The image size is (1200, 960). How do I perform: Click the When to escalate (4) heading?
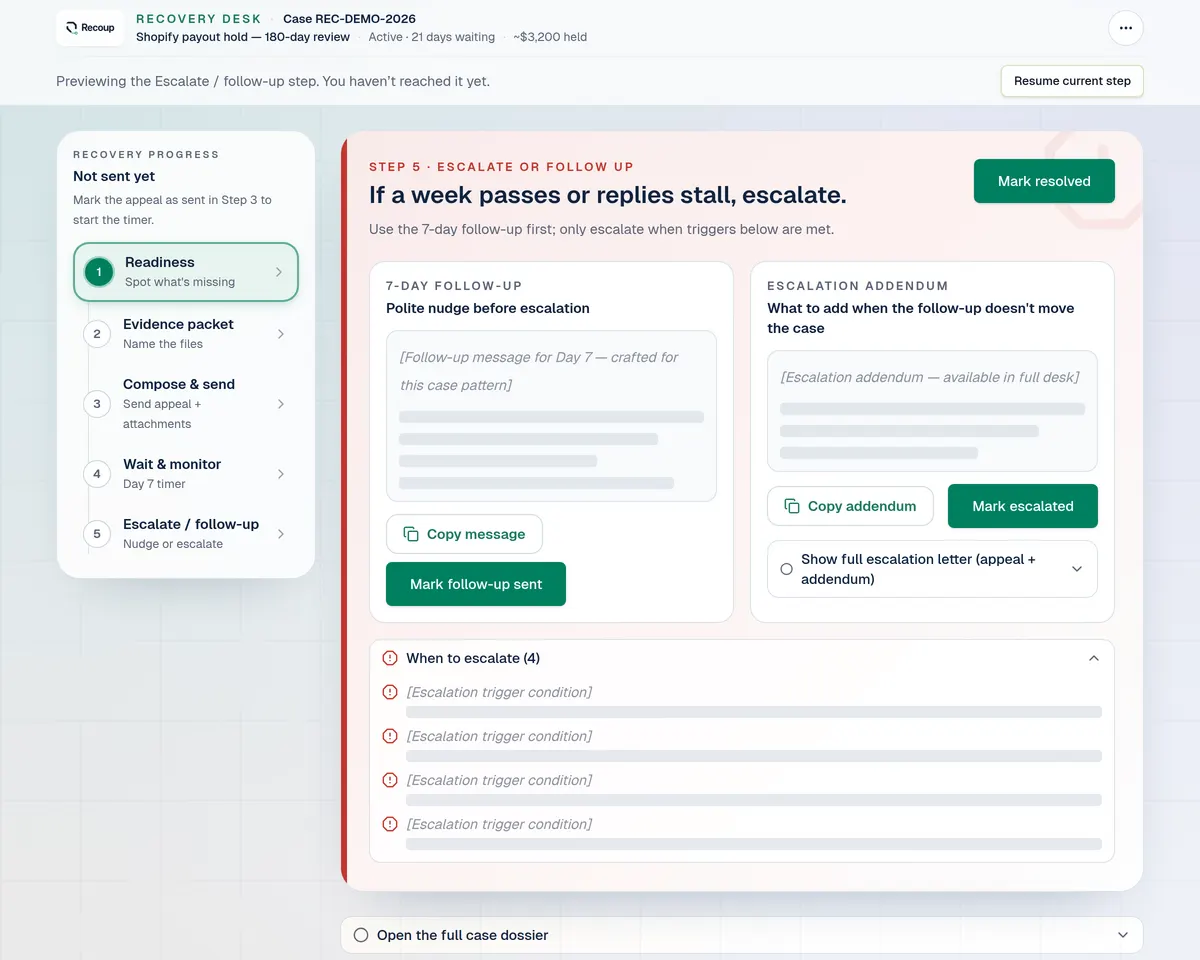tap(473, 658)
